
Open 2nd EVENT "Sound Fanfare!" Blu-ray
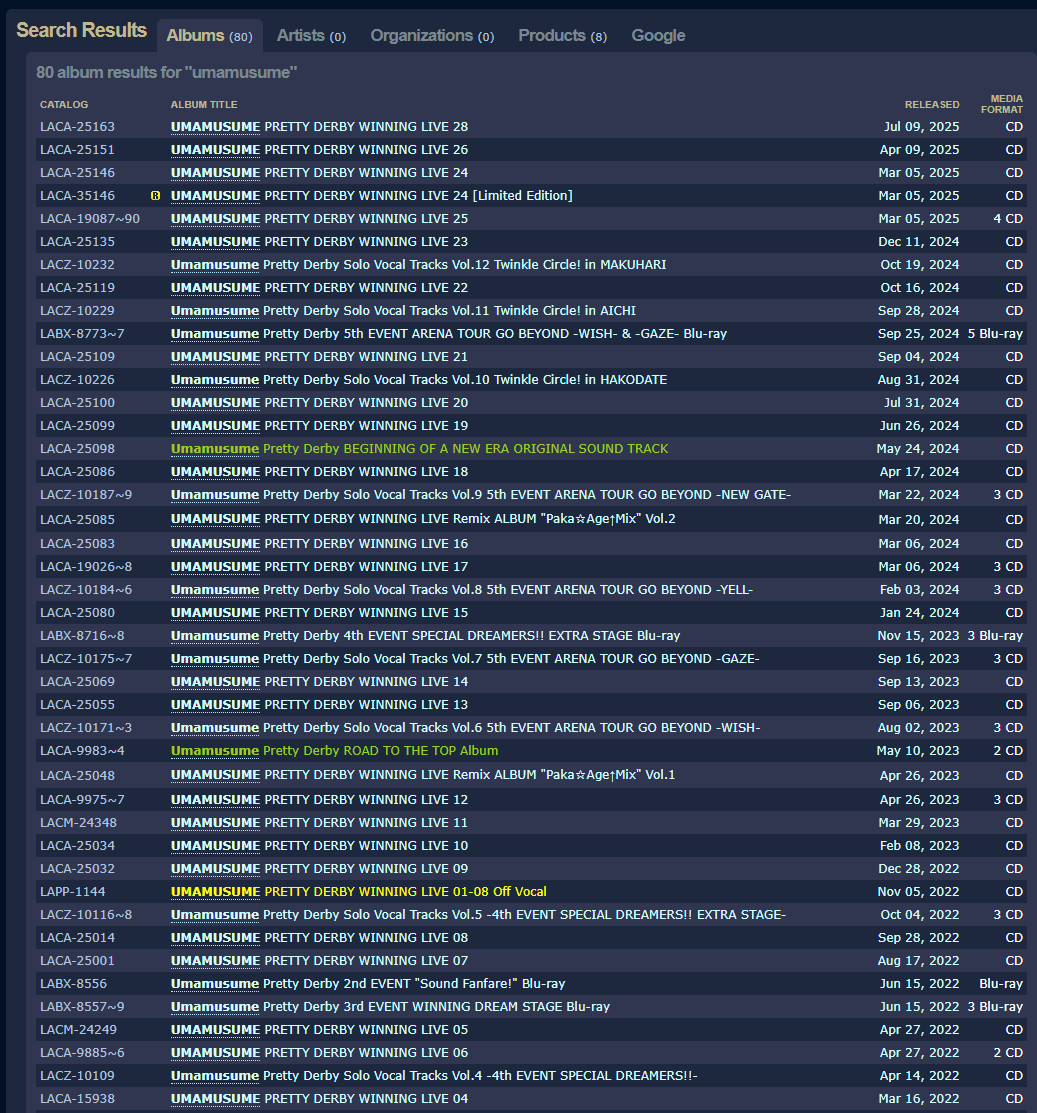click(368, 984)
